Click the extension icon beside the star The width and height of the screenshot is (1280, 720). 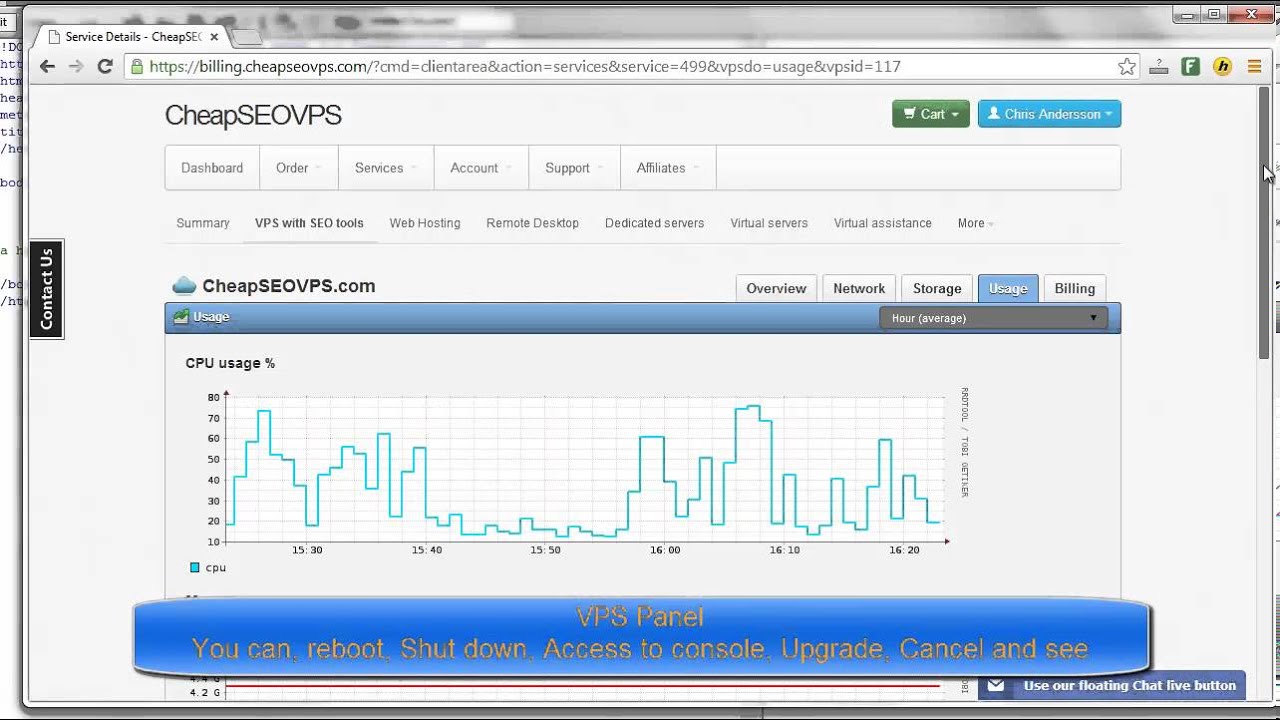[1158, 67]
